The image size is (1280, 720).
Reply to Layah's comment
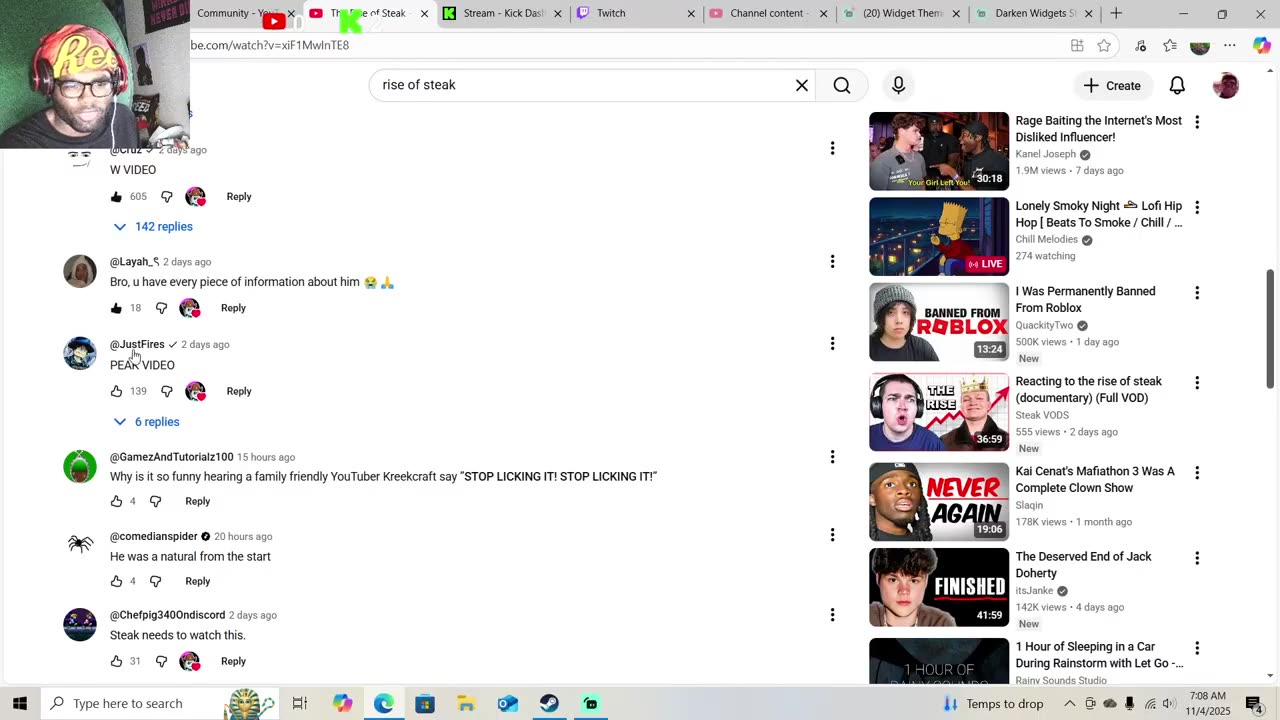(233, 308)
